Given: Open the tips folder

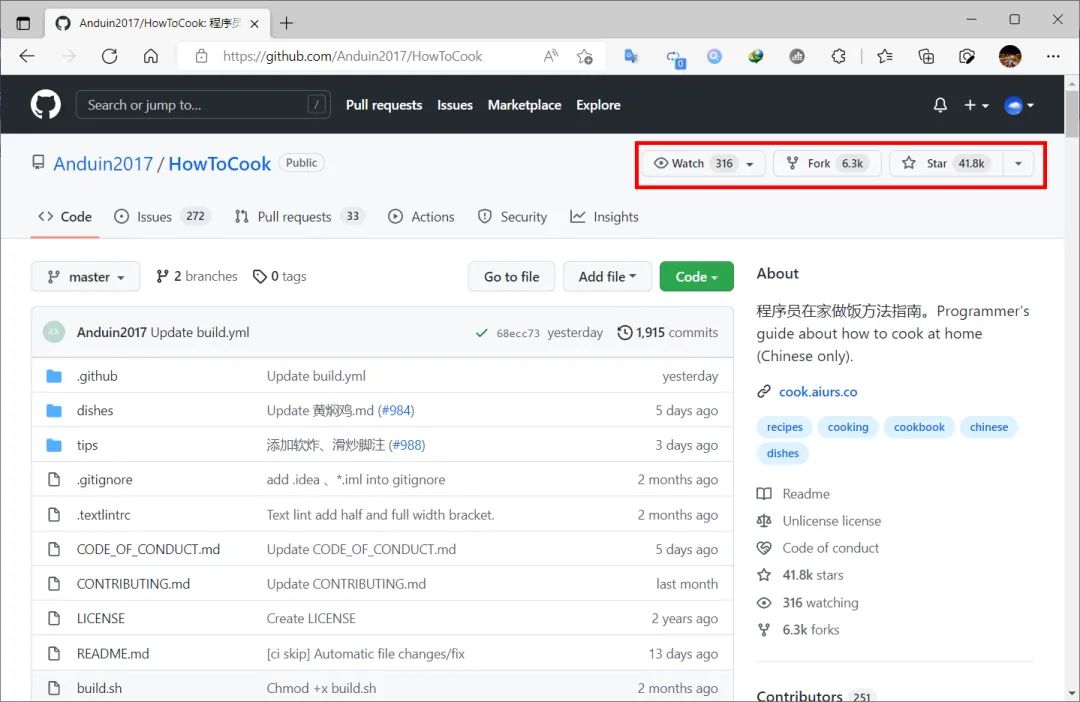Looking at the screenshot, I should tap(87, 445).
